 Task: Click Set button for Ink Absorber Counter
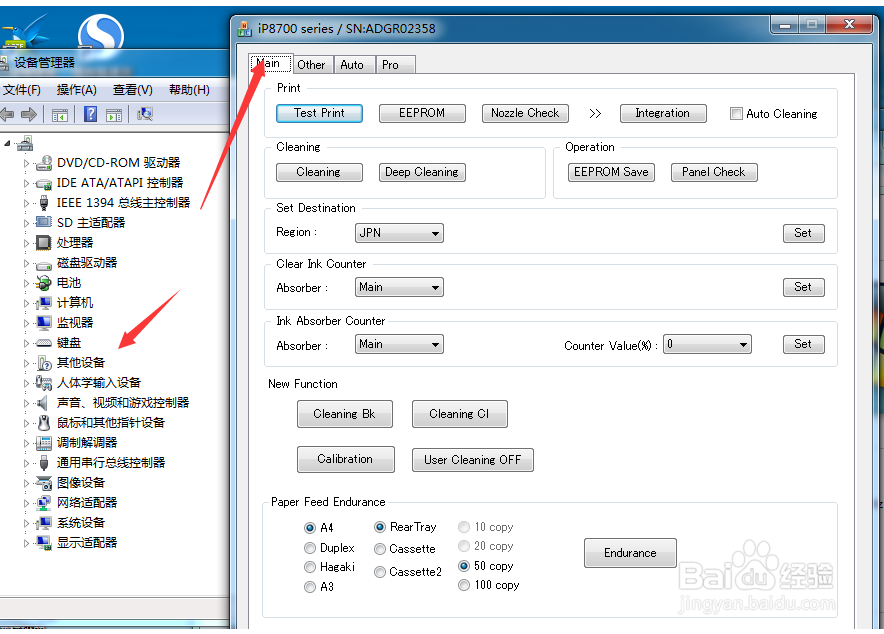(x=804, y=344)
